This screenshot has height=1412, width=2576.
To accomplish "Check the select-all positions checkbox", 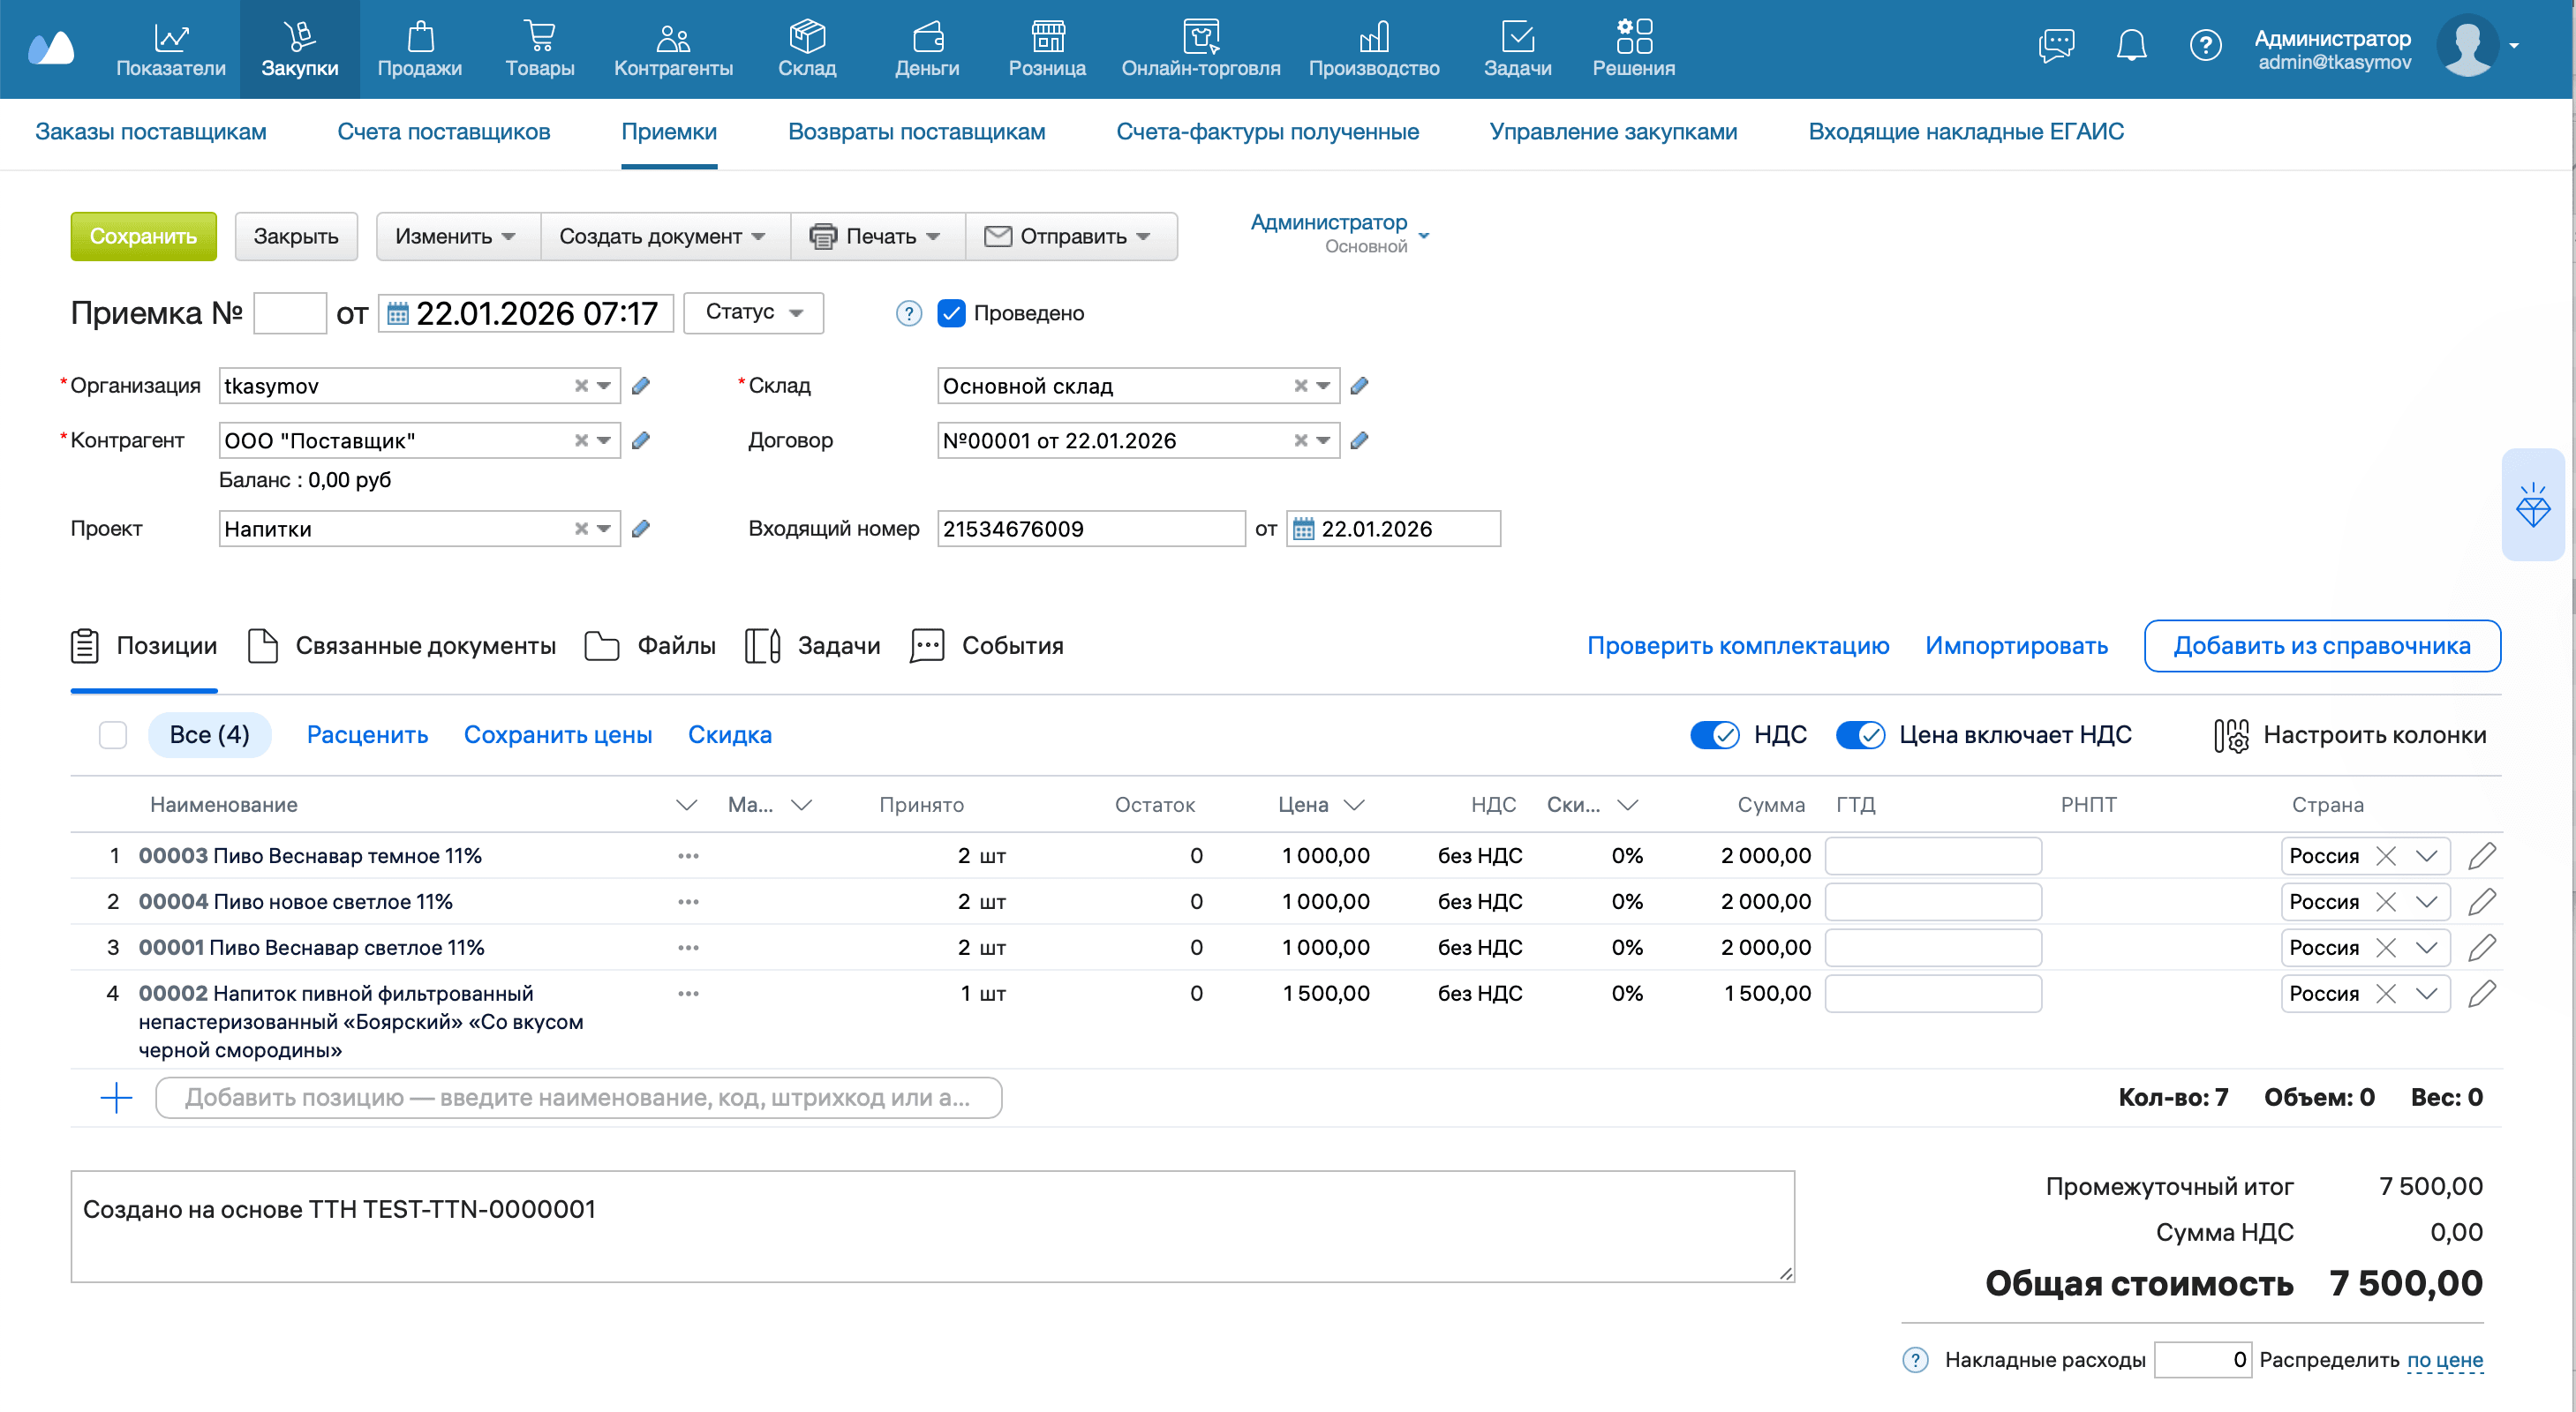I will click(113, 735).
